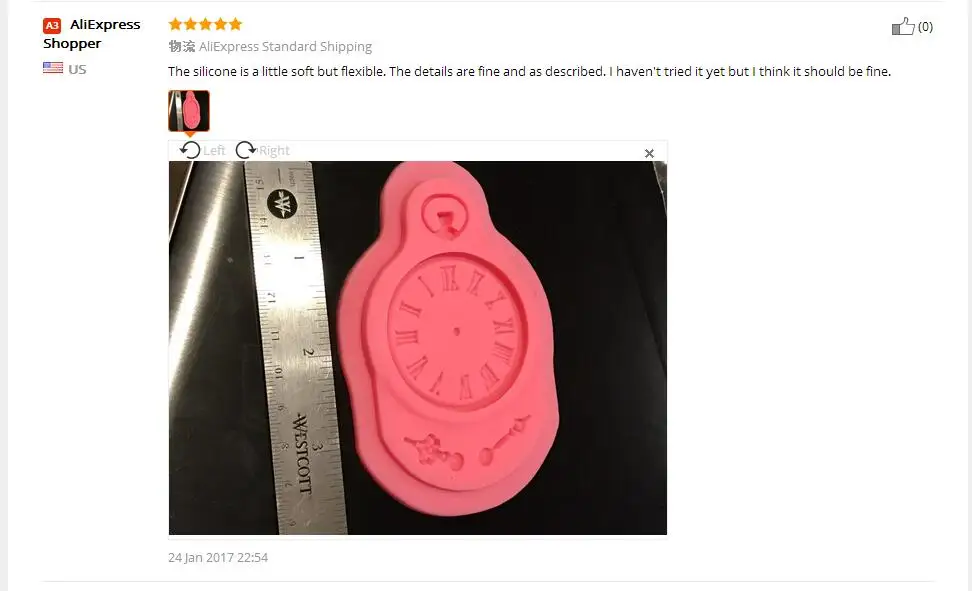Click the review text about soft silicone
Image resolution: width=972 pixels, height=591 pixels.
pos(529,71)
